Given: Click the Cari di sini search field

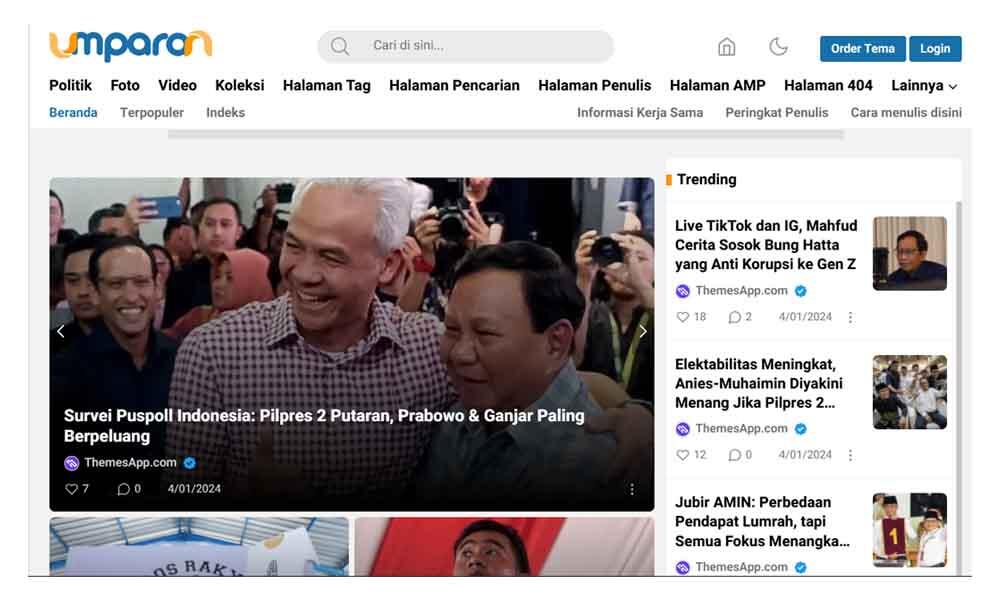Looking at the screenshot, I should click(x=480, y=46).
